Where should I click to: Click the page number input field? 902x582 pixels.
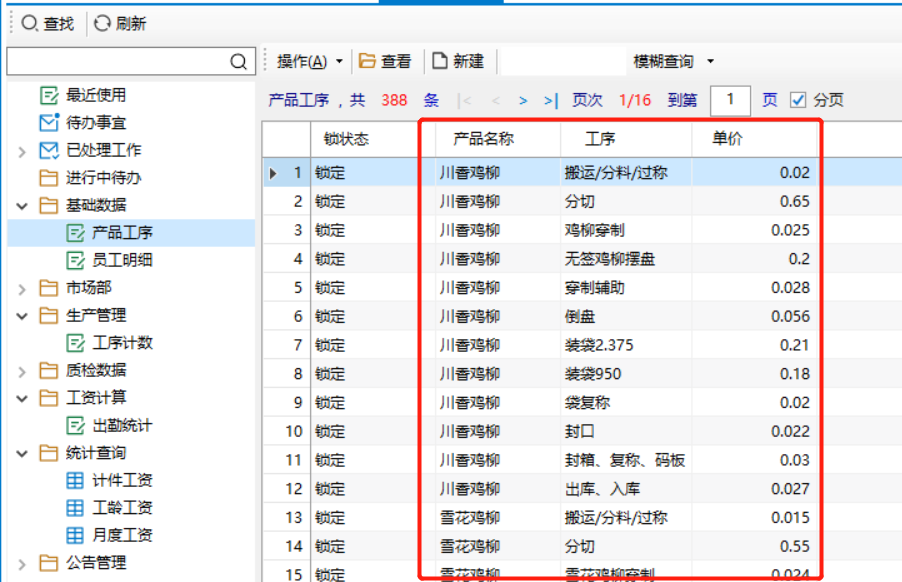click(731, 100)
